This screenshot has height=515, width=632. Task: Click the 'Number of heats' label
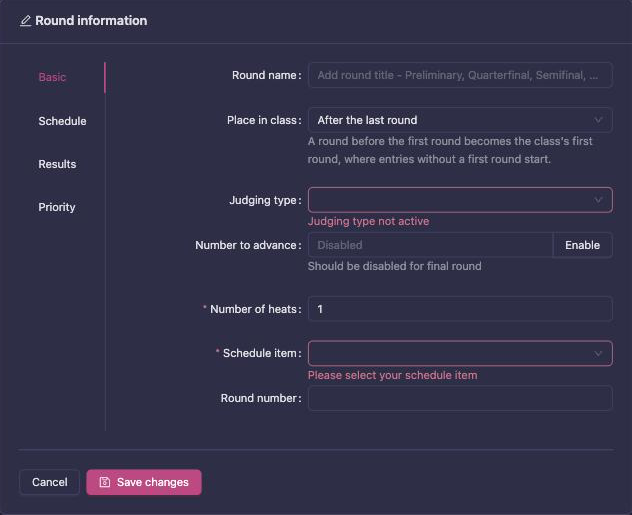254,309
